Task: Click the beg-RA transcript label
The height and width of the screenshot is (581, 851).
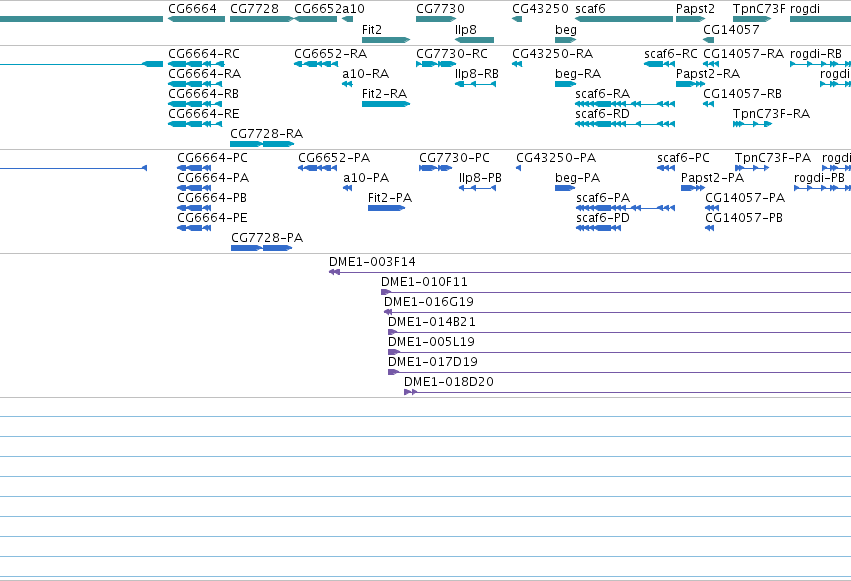Action: (578, 74)
